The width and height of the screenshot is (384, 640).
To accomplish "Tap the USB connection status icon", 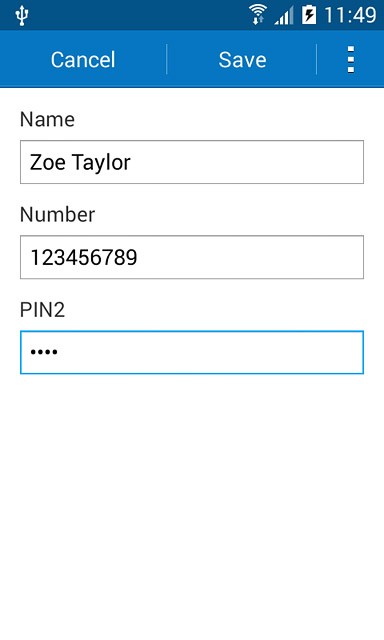I will tap(22, 16).
